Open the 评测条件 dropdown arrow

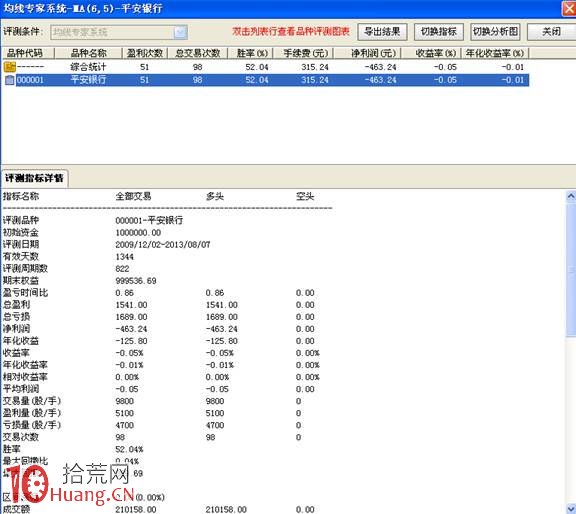tap(180, 32)
